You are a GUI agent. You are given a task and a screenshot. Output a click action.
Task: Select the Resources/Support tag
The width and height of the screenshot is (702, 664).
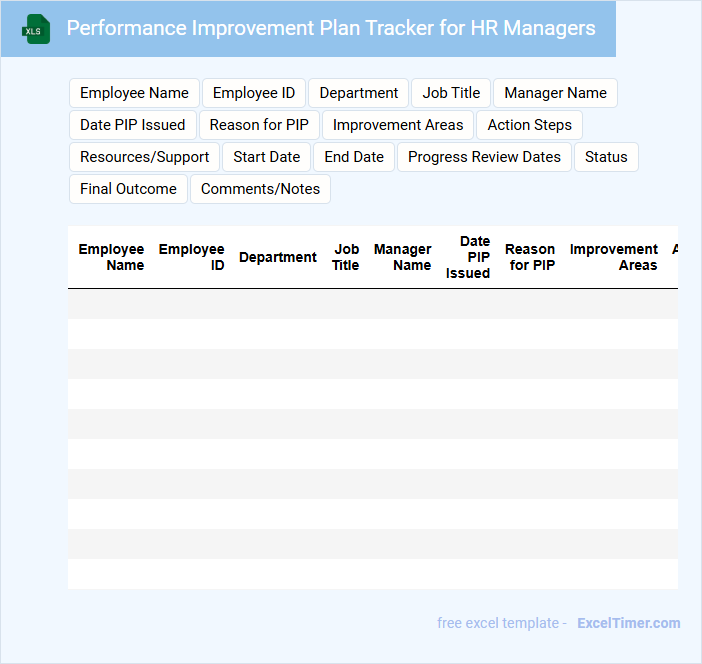click(x=144, y=157)
